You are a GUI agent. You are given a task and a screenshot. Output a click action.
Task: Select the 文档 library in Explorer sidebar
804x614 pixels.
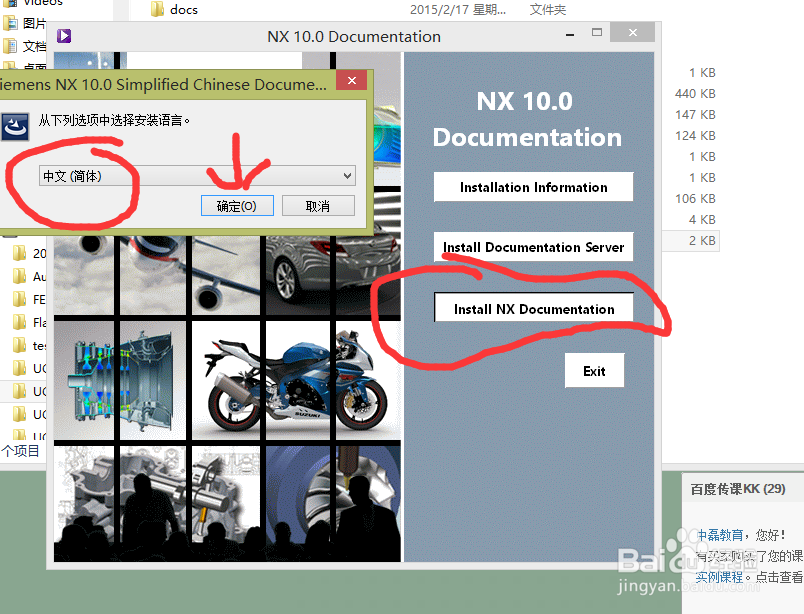pos(26,46)
